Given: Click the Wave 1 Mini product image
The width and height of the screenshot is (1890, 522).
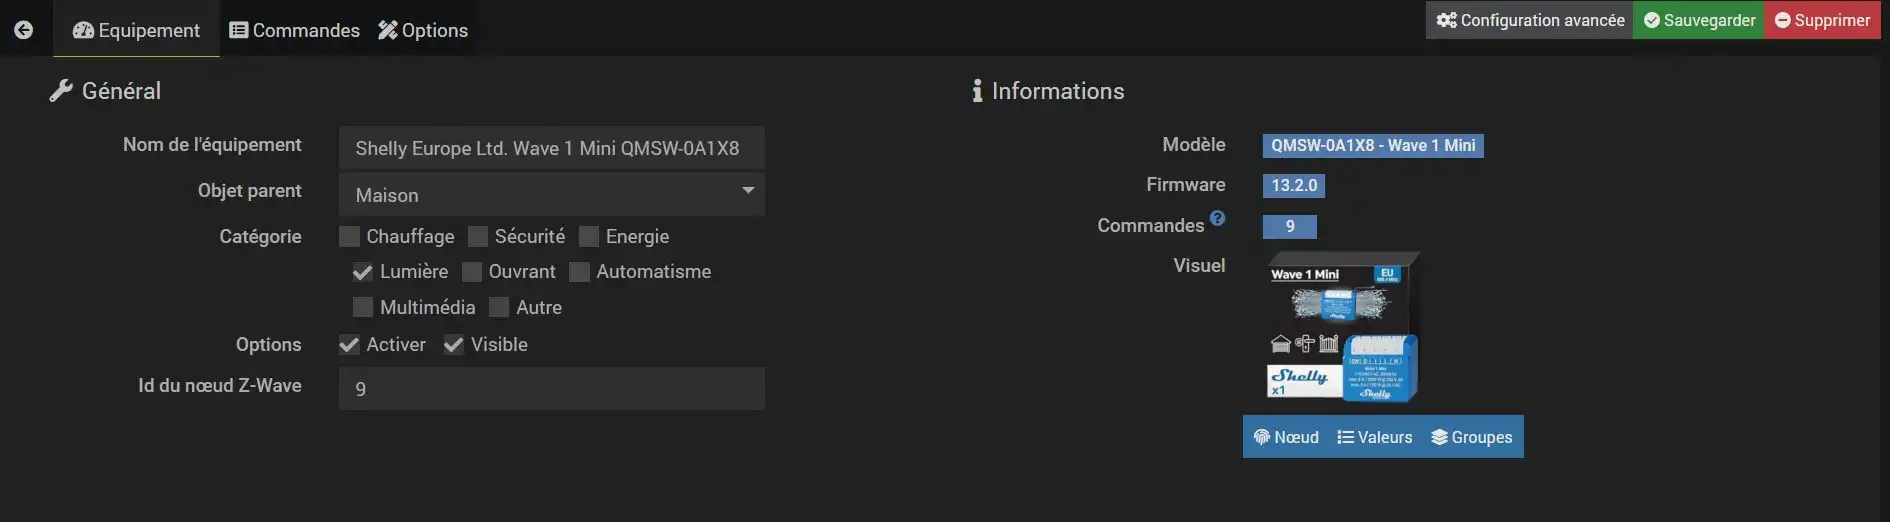Looking at the screenshot, I should click(1342, 328).
